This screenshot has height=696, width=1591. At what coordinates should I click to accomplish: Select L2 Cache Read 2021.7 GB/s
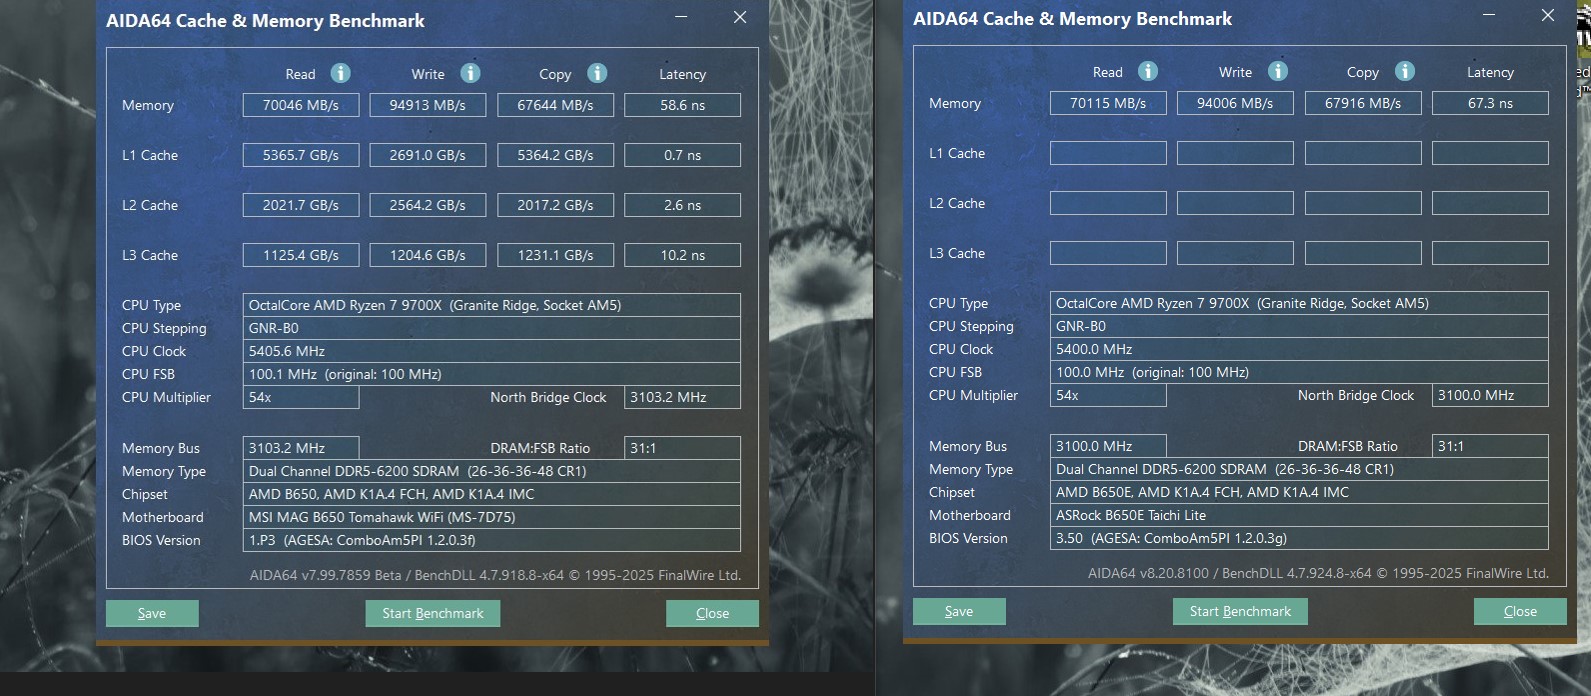301,205
